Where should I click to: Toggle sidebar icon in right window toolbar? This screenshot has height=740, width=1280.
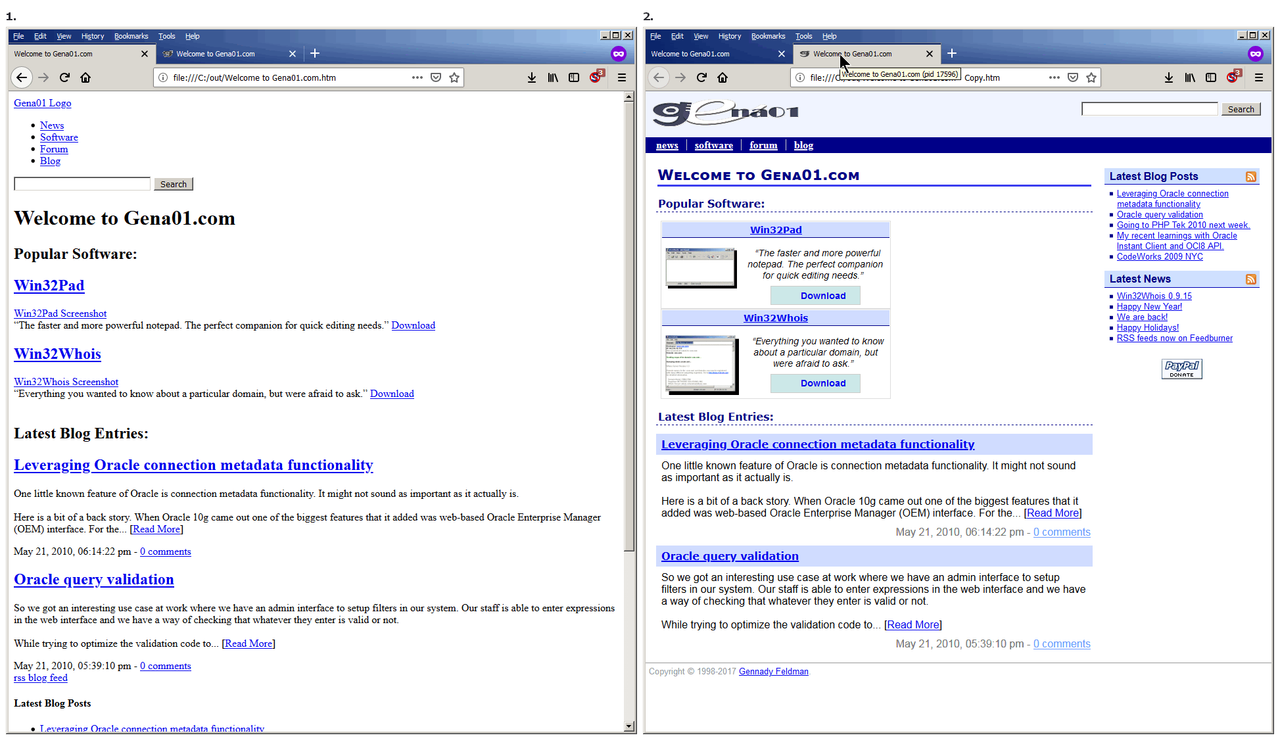pos(1211,77)
